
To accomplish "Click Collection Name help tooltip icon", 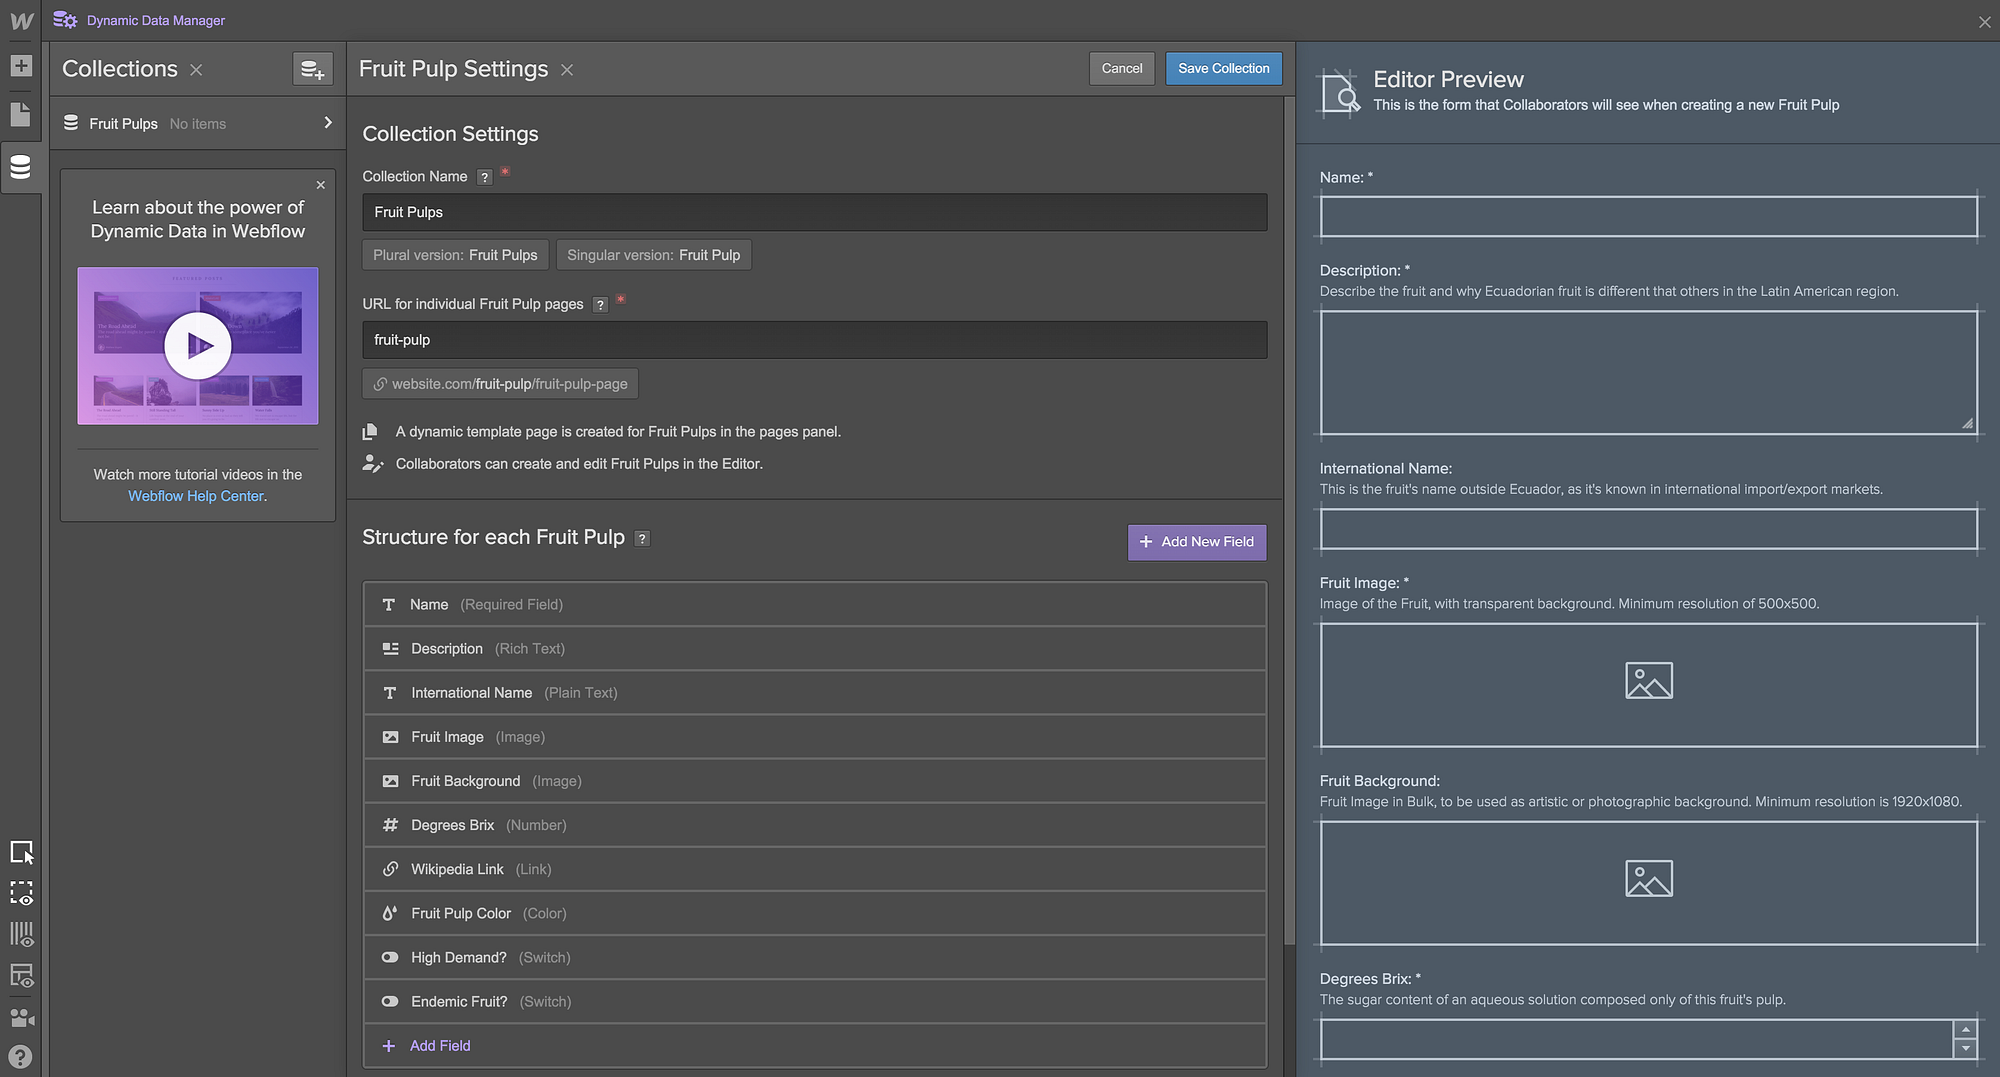I will tap(485, 177).
